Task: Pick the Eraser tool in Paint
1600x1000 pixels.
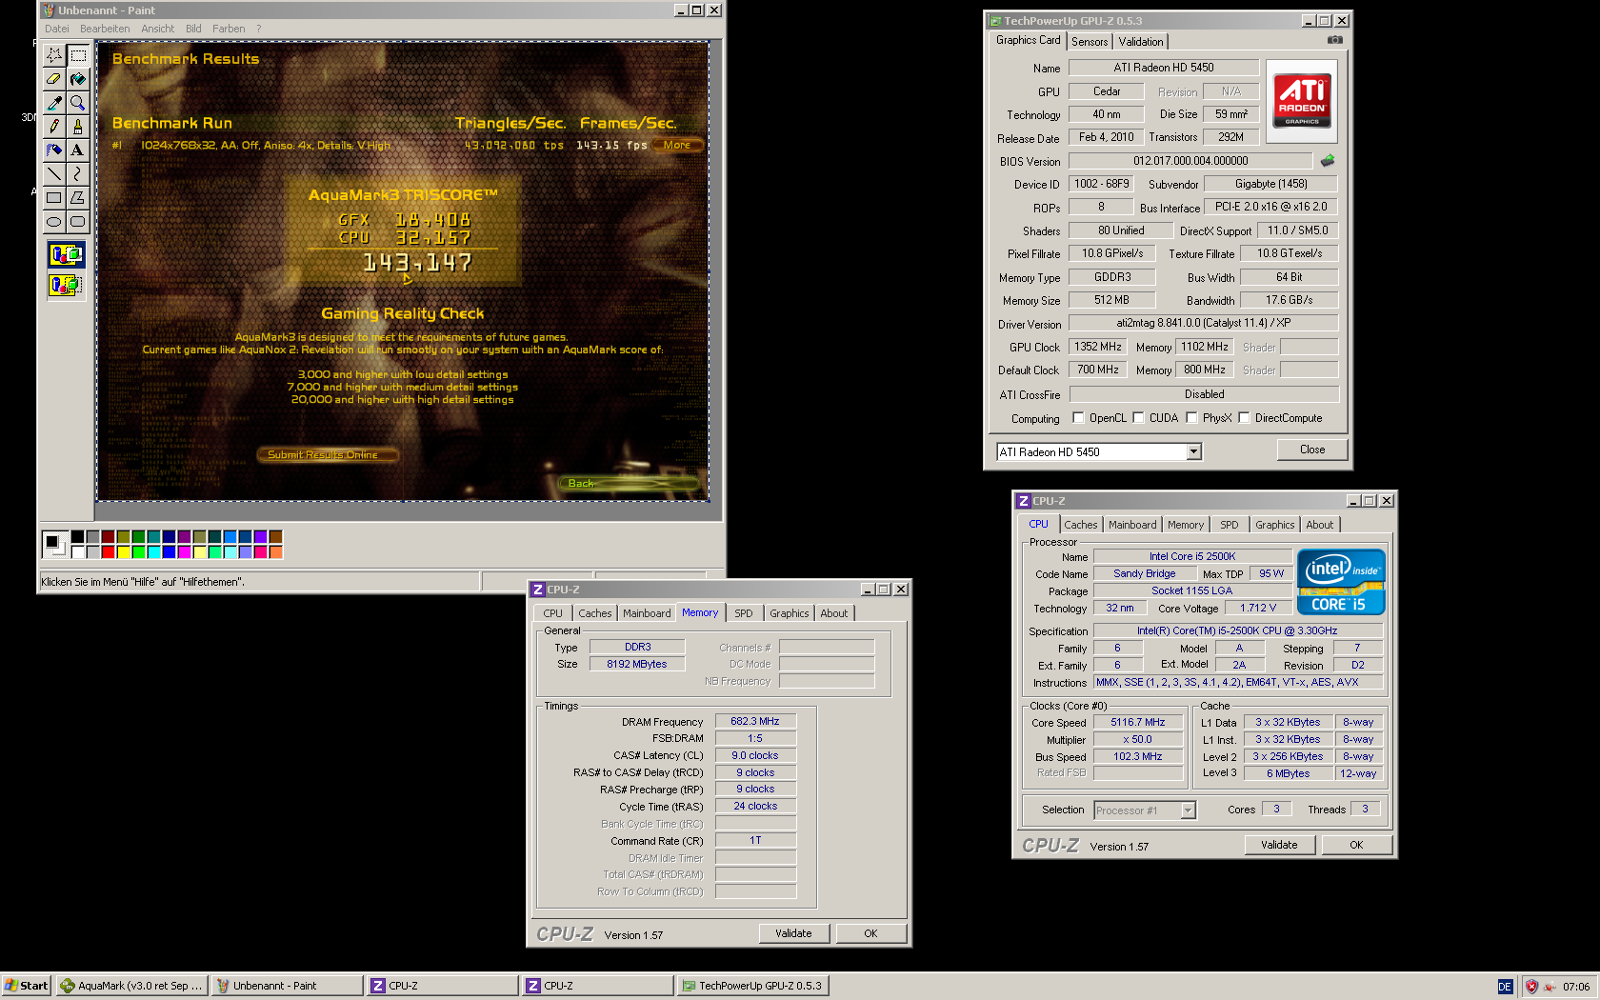Action: click(x=54, y=79)
